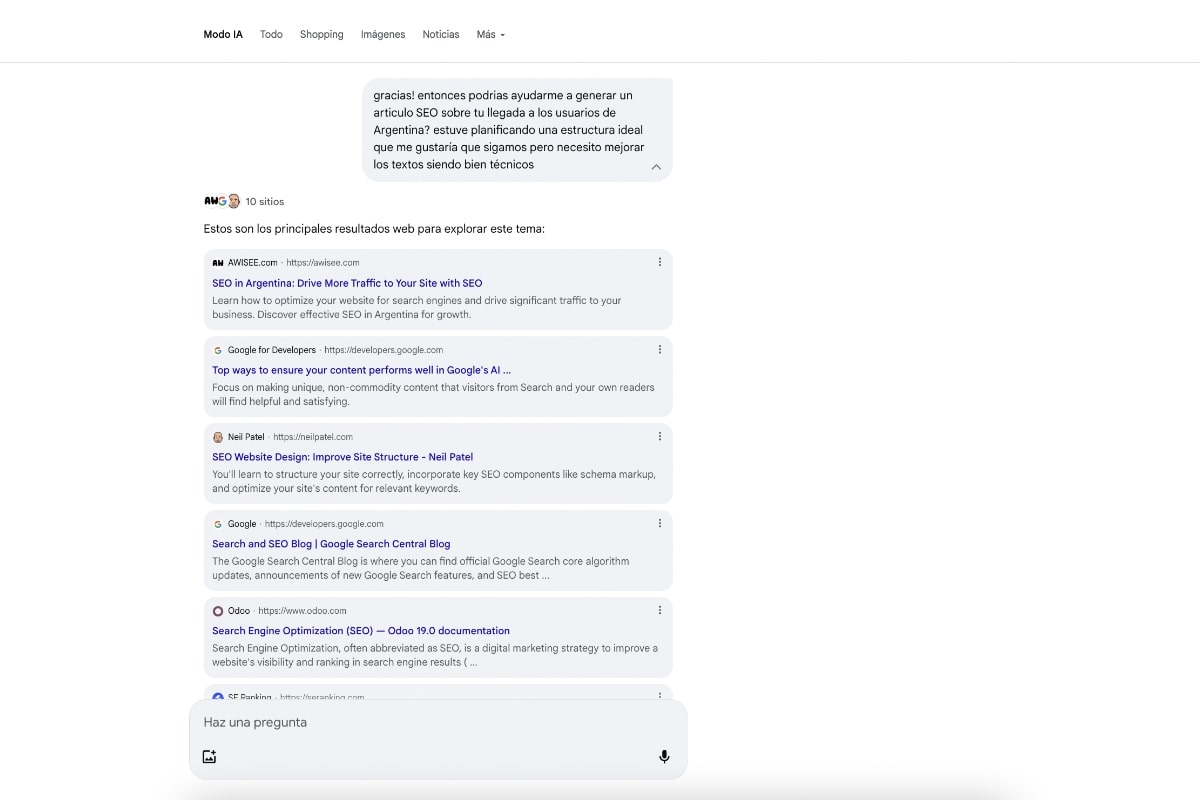
Task: Select the image upload icon in the question box
Action: (209, 756)
